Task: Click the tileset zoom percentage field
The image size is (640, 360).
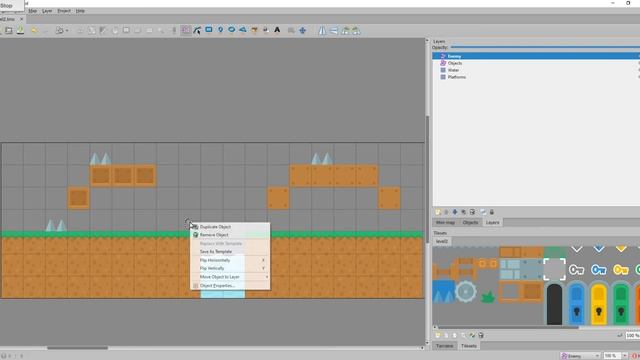Action: (x=632, y=336)
